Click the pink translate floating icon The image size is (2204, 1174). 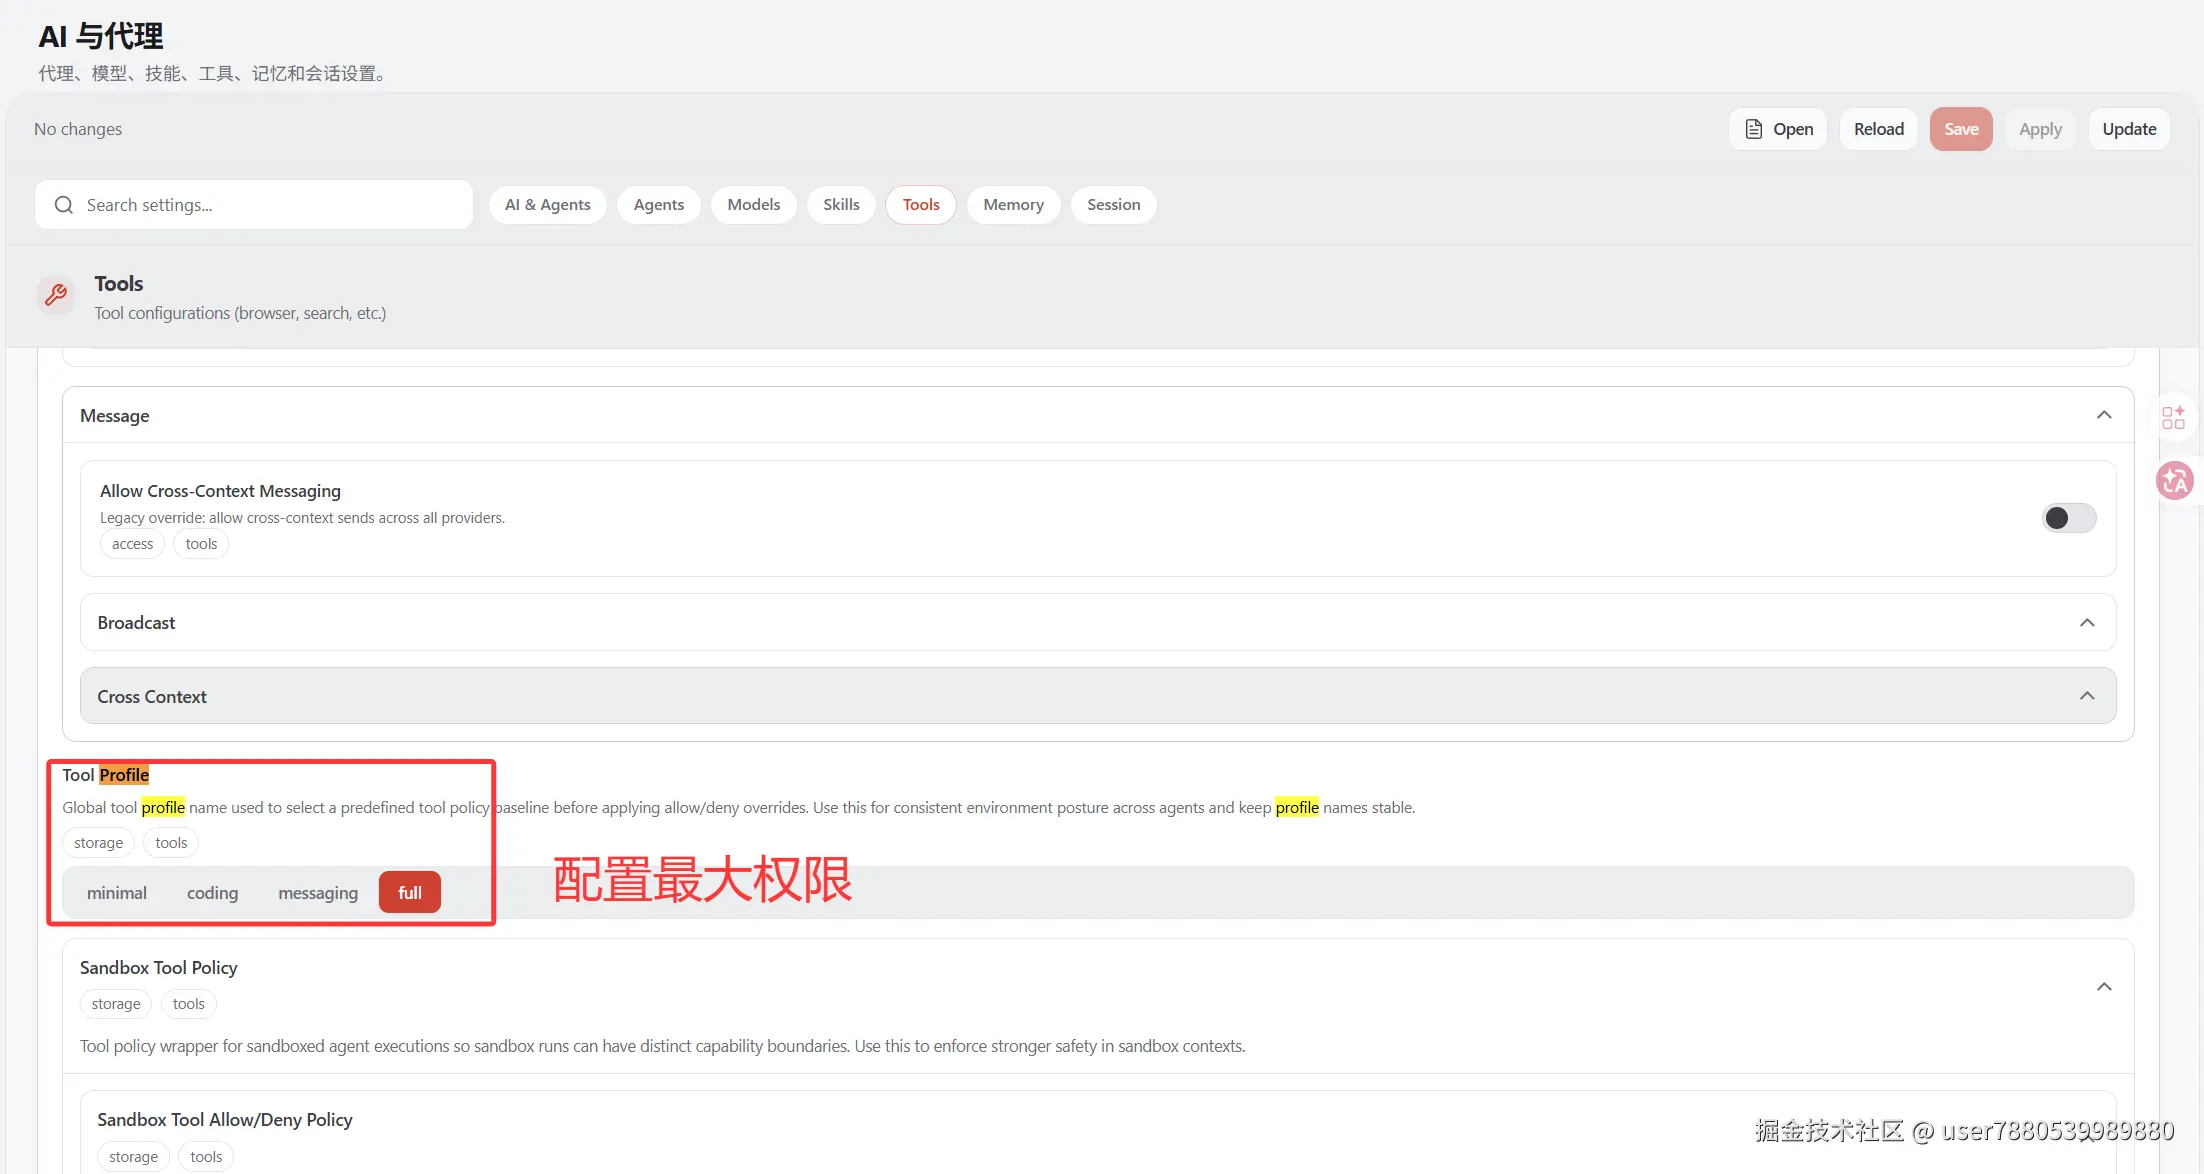[x=2175, y=481]
